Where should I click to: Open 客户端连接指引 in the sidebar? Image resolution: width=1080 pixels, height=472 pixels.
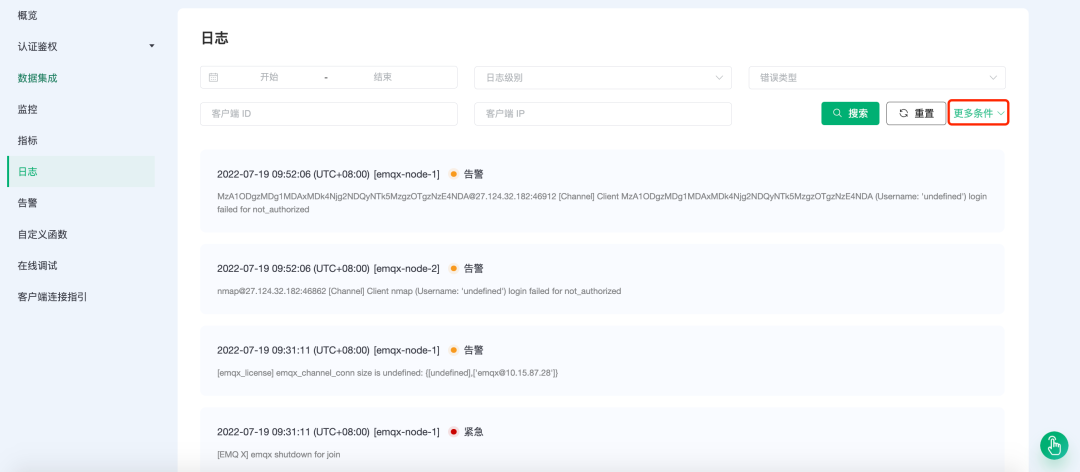coord(52,297)
